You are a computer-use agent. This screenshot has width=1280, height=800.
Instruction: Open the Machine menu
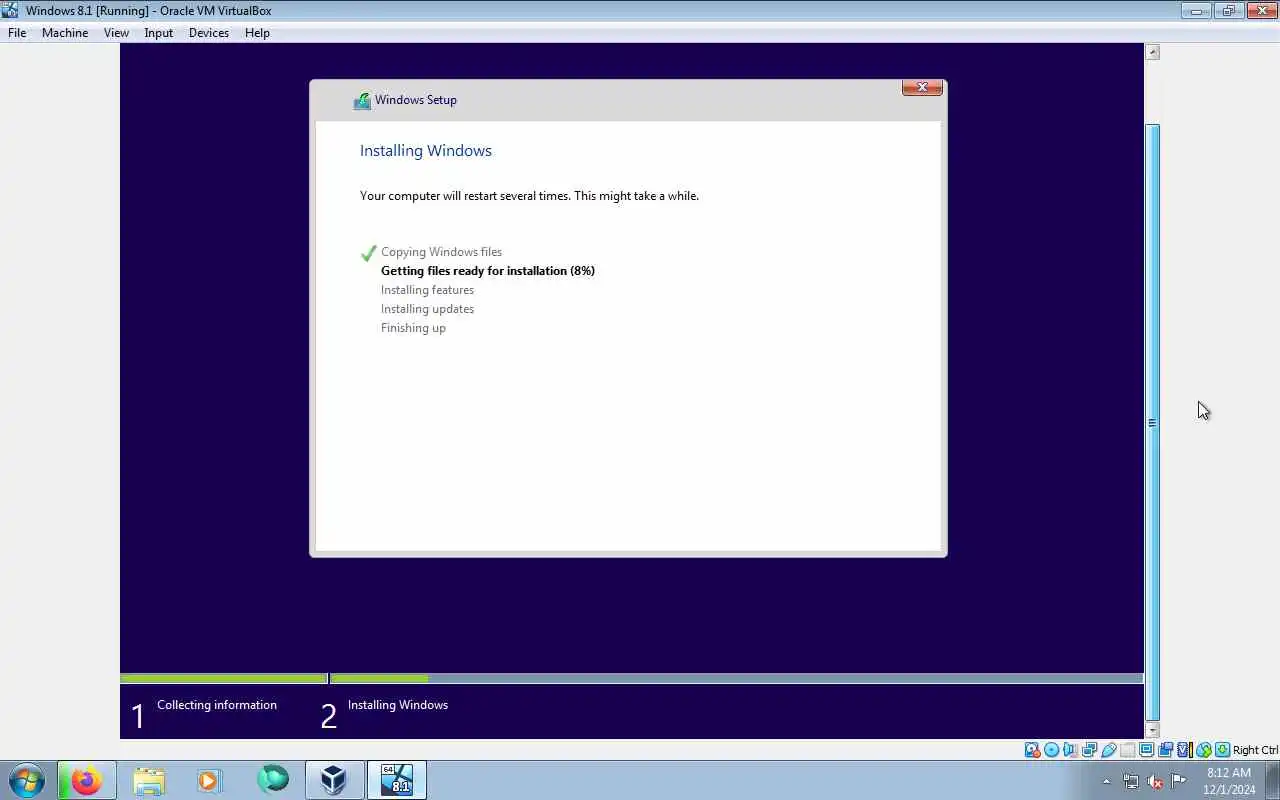pos(65,33)
